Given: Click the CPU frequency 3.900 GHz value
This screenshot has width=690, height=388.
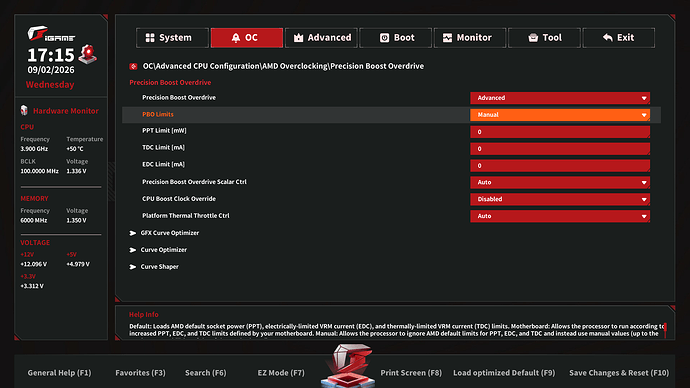Looking at the screenshot, I should 34,149.
